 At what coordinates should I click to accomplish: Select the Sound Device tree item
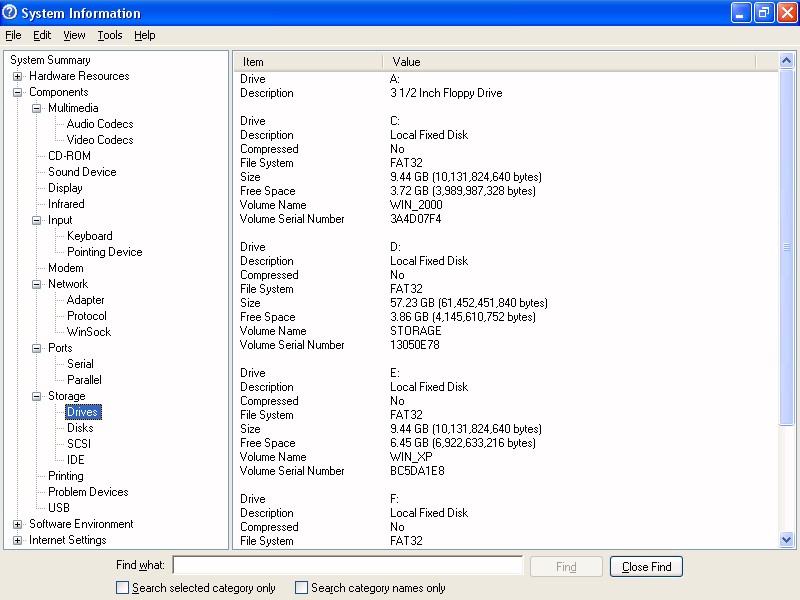click(x=82, y=172)
